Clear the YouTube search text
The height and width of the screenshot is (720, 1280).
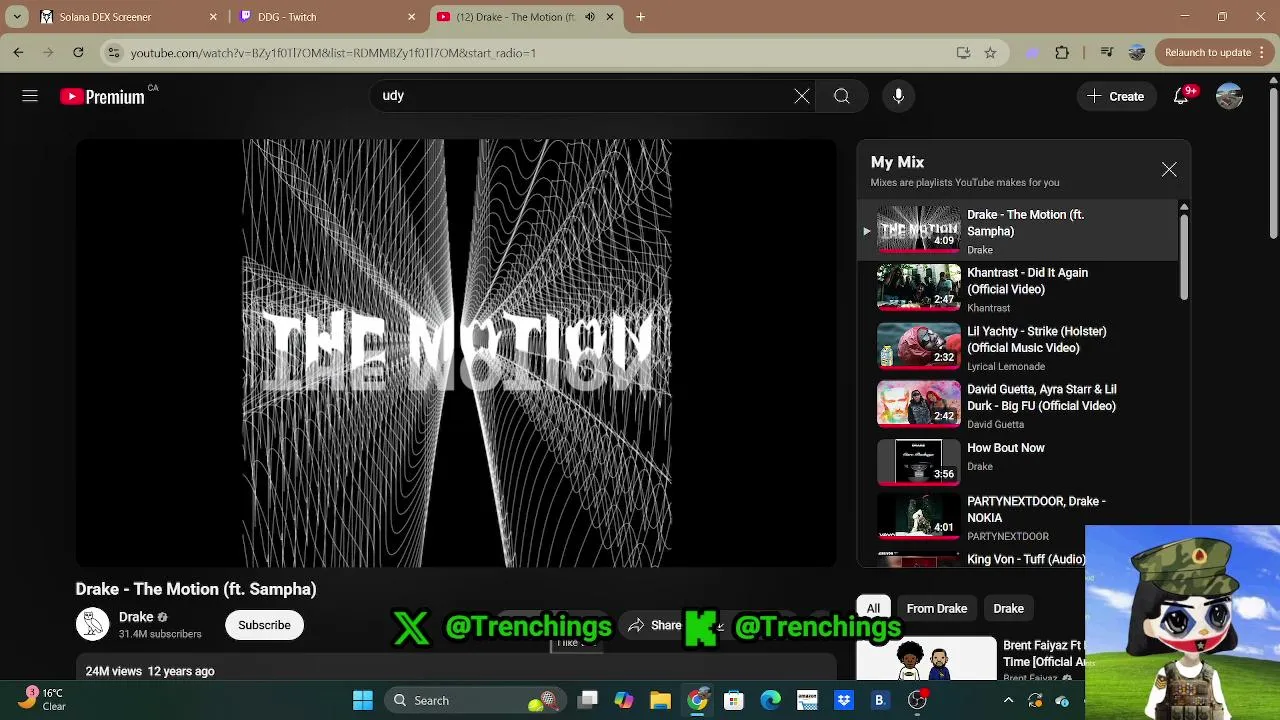tap(802, 96)
